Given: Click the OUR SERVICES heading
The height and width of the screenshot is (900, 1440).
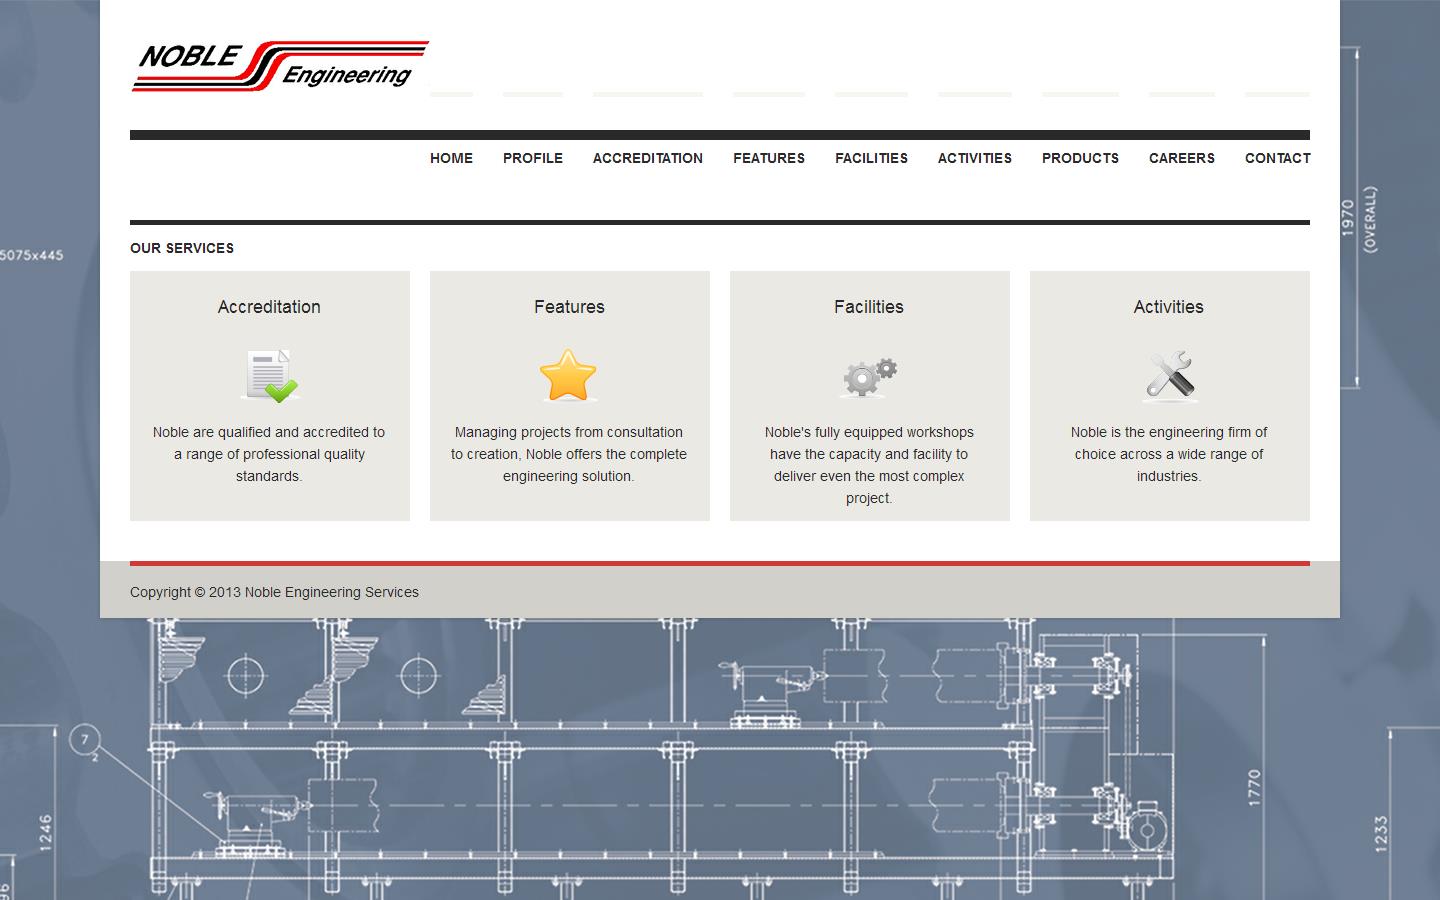Looking at the screenshot, I should tap(181, 248).
